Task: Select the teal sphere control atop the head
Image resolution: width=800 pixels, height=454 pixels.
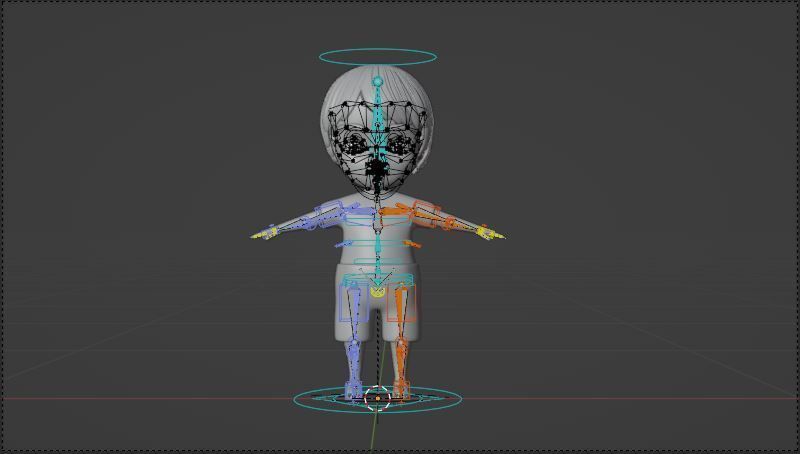Action: [378, 82]
